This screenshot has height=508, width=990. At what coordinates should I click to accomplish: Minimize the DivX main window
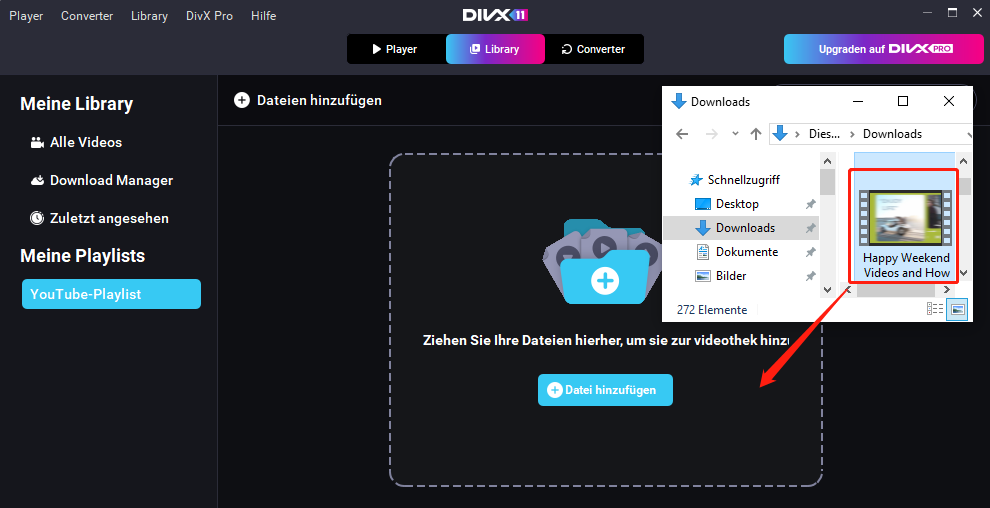coord(926,12)
